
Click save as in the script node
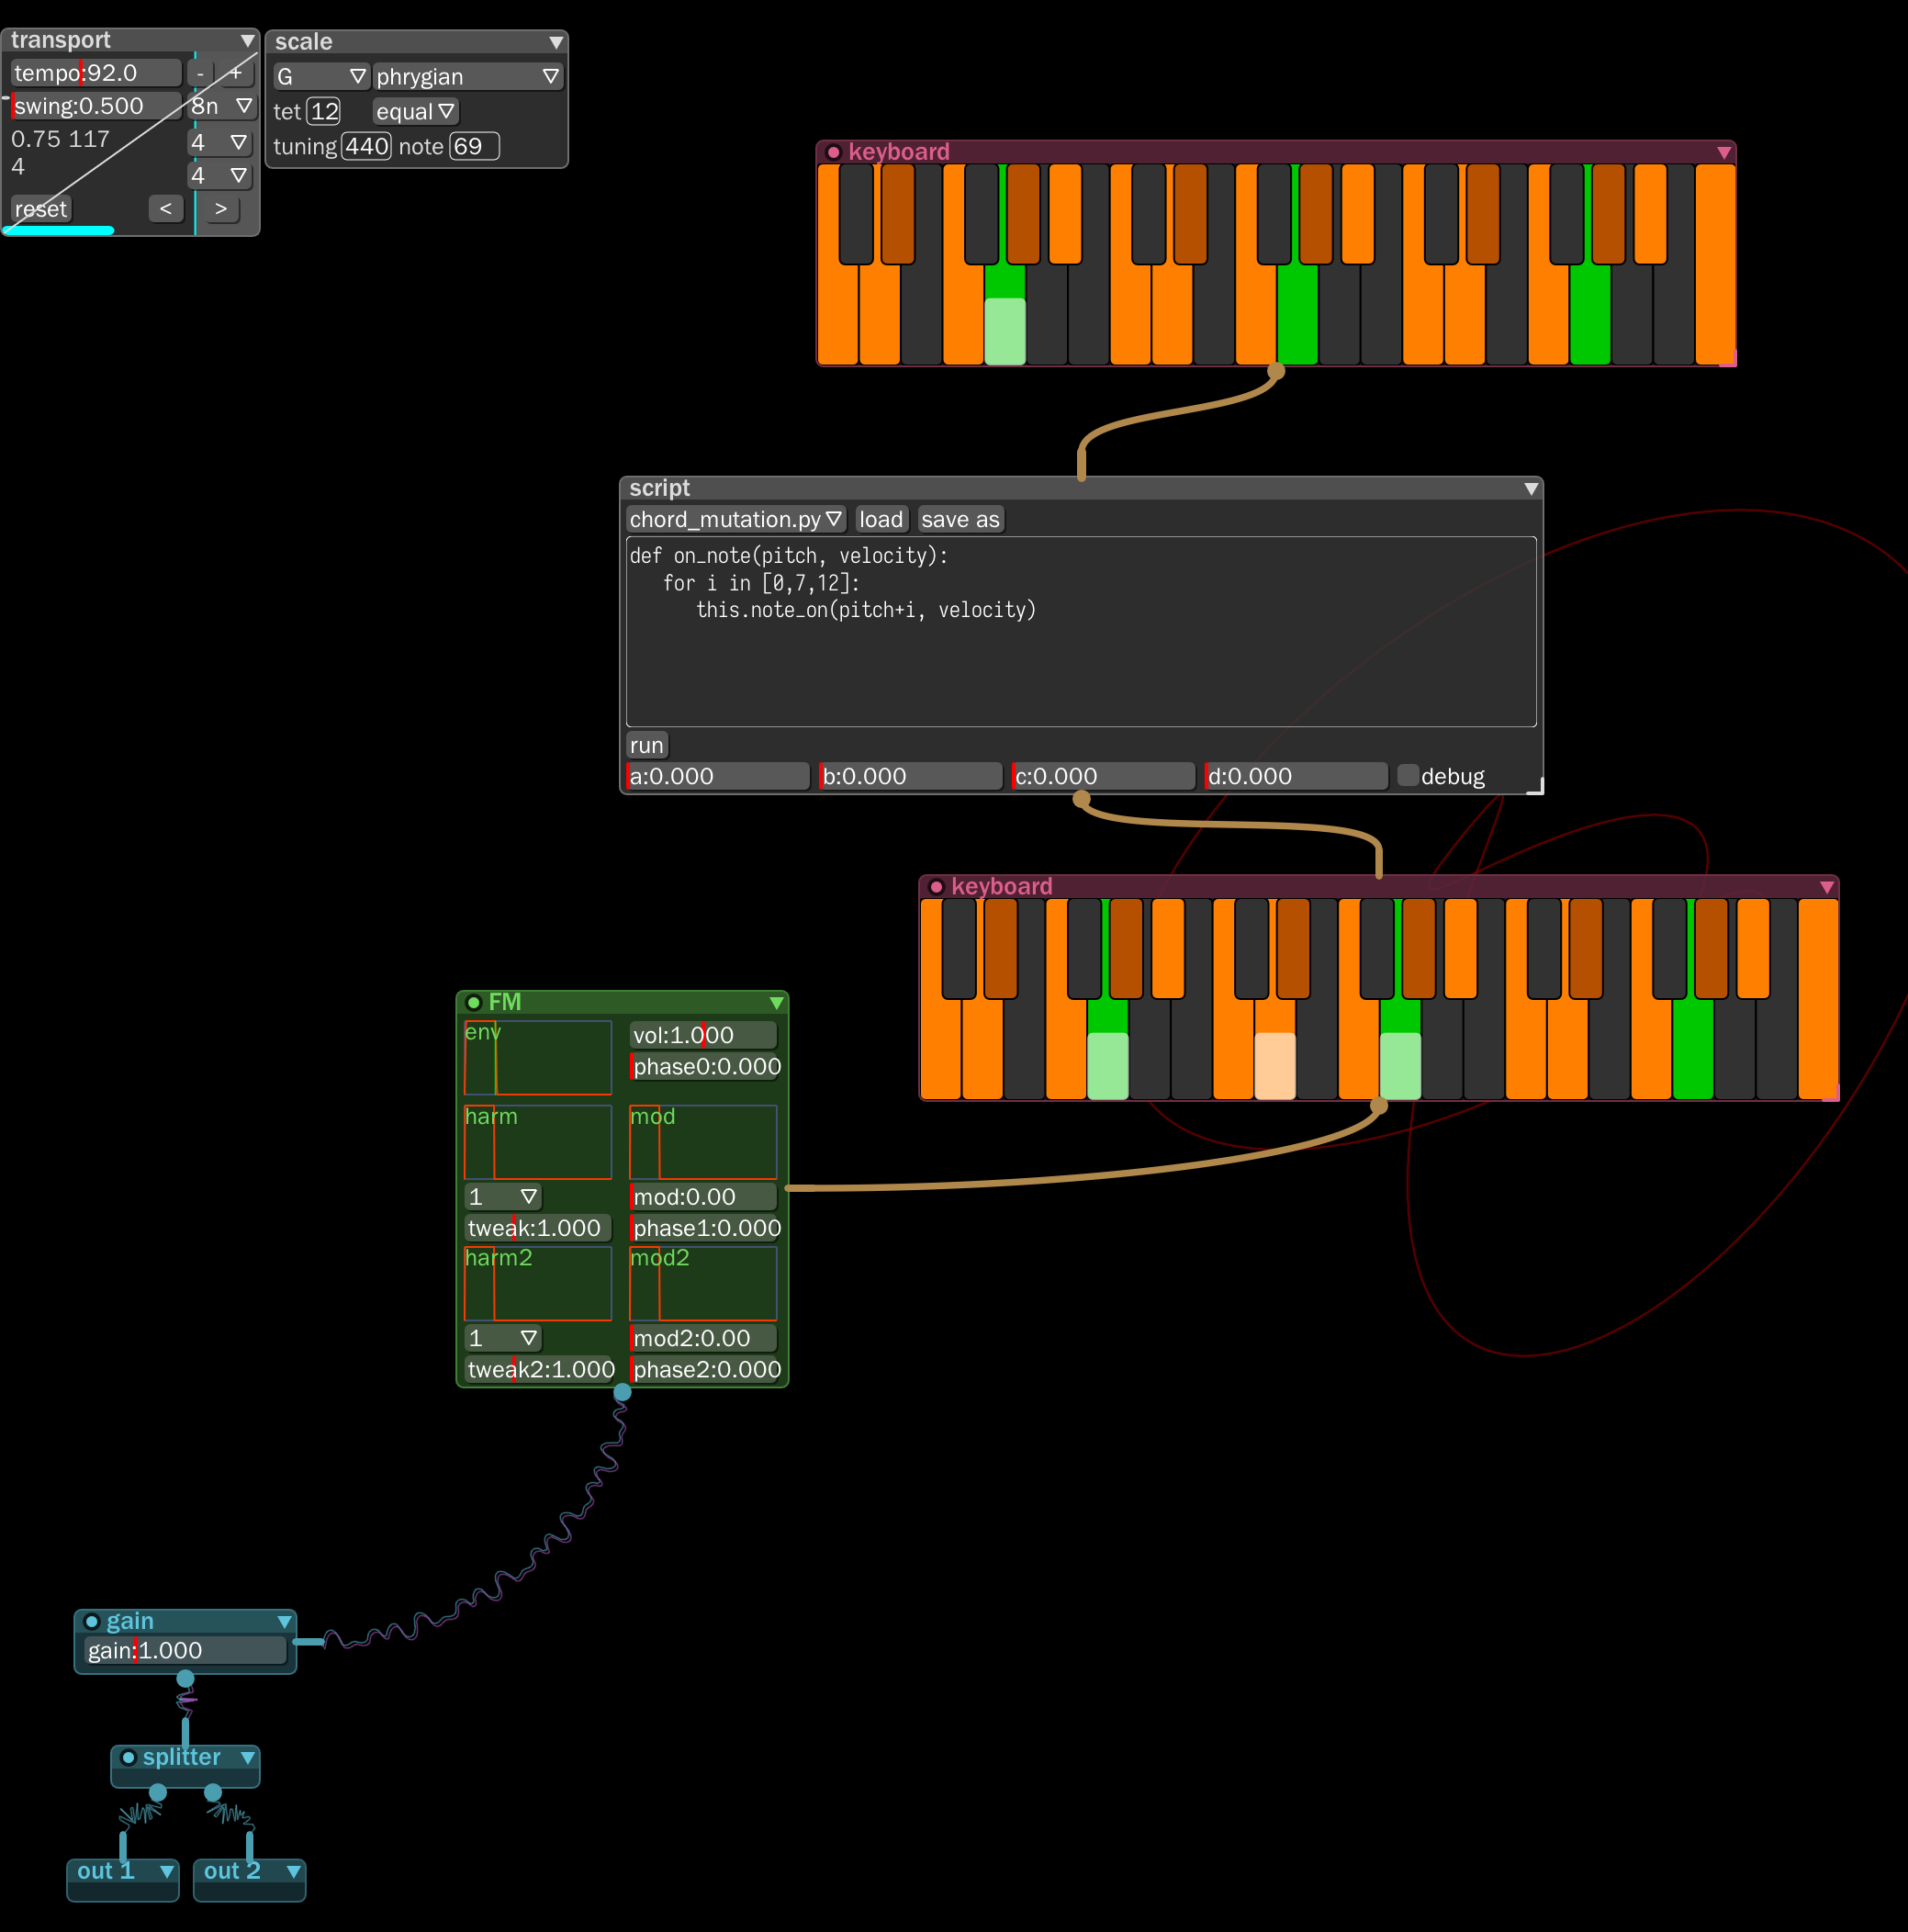click(960, 519)
